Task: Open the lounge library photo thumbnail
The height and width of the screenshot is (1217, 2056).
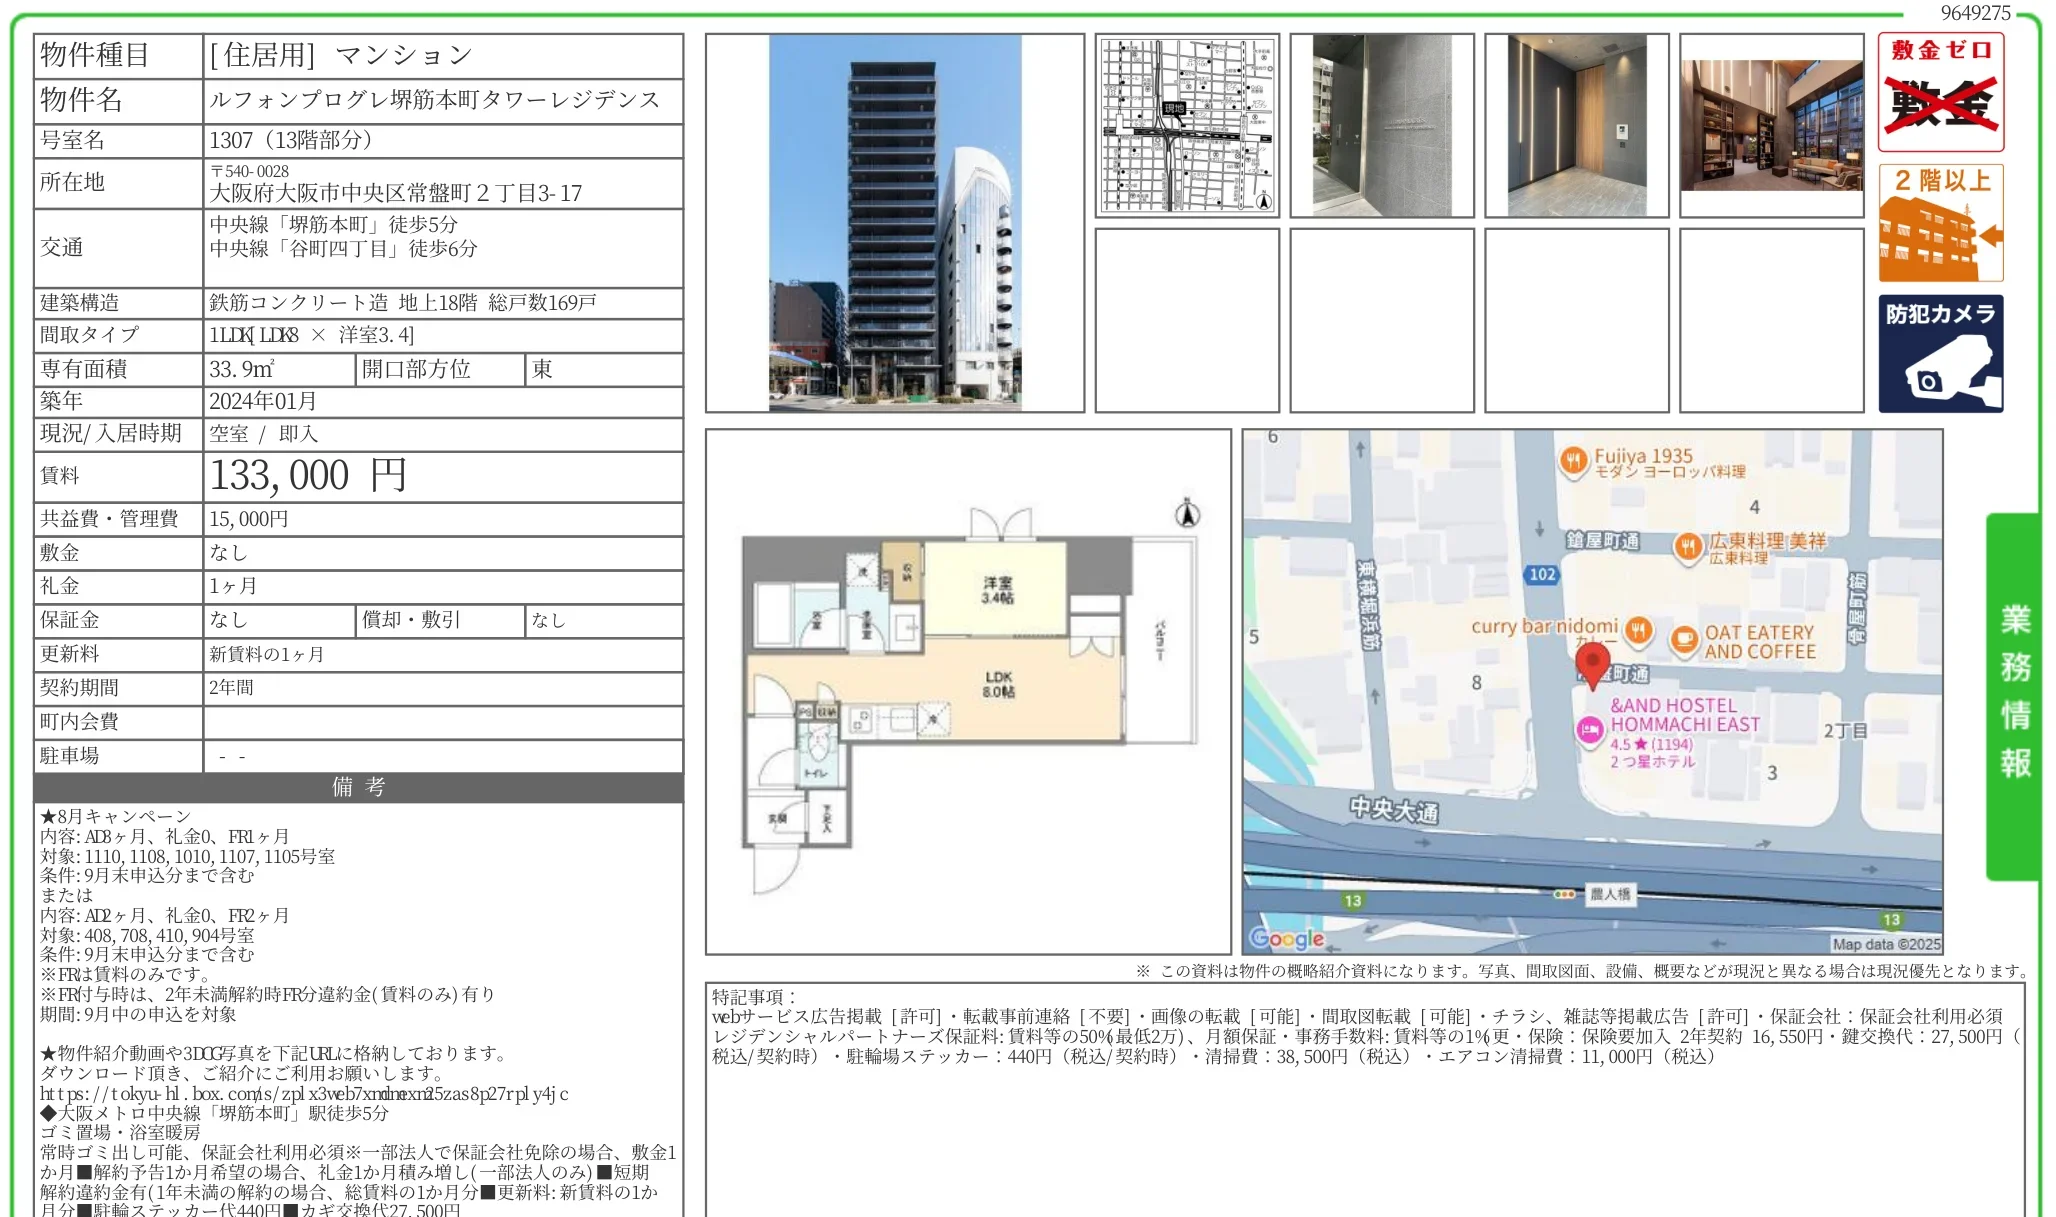Action: tap(1772, 125)
